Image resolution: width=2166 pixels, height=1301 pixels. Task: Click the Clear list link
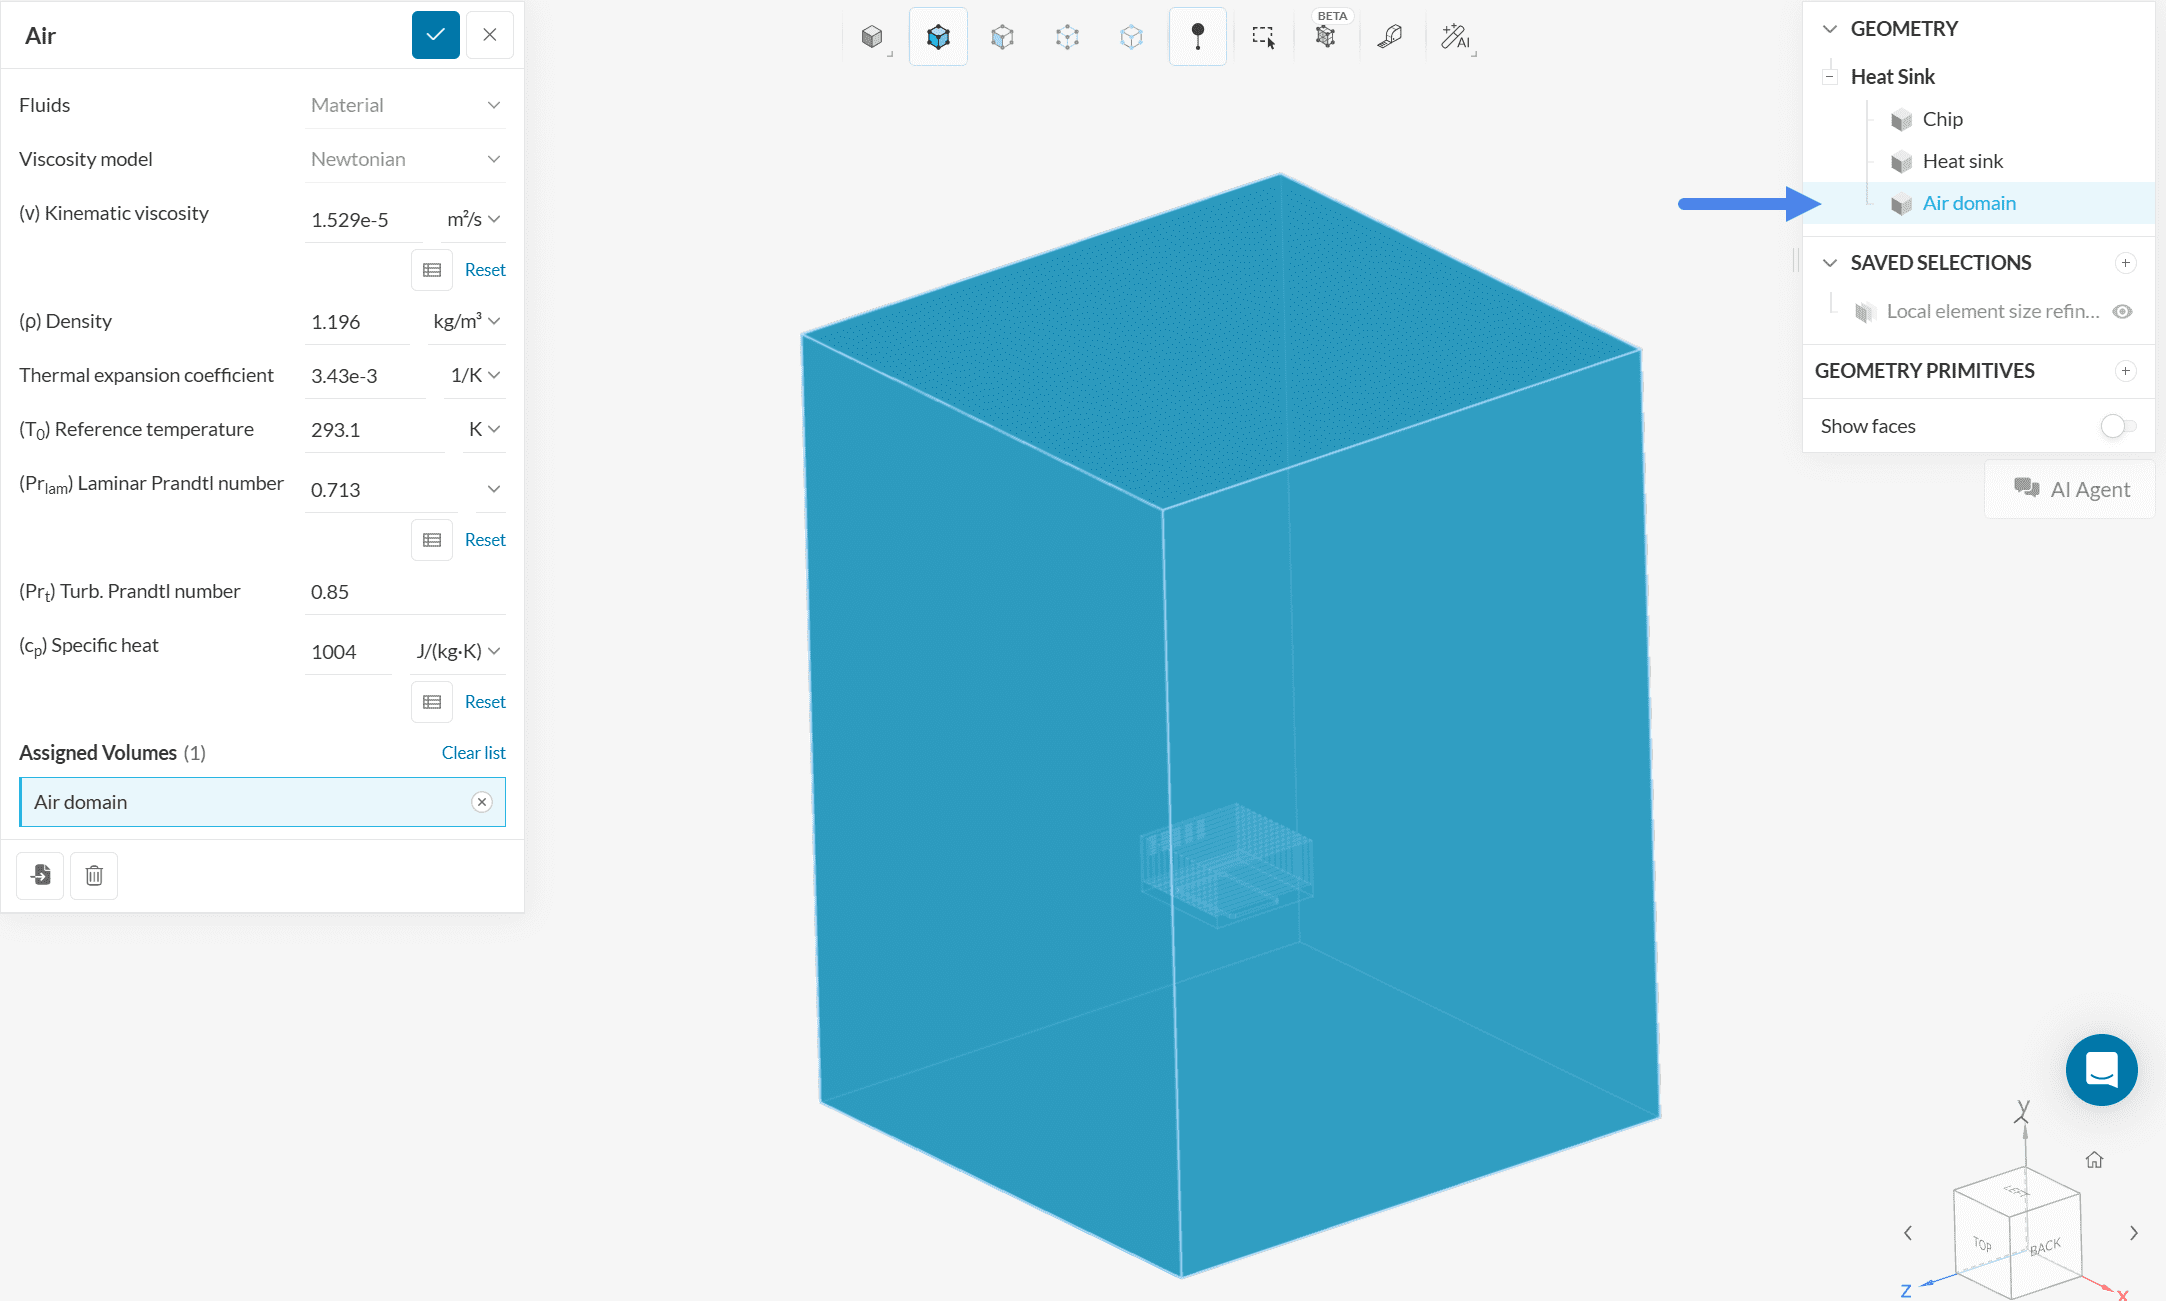473,752
